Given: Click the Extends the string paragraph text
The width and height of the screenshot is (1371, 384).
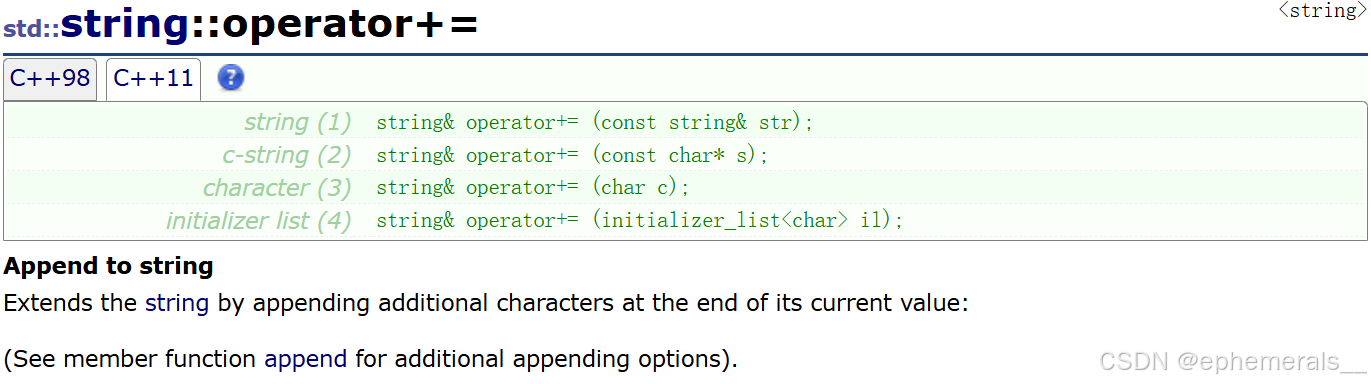Looking at the screenshot, I should [x=486, y=303].
